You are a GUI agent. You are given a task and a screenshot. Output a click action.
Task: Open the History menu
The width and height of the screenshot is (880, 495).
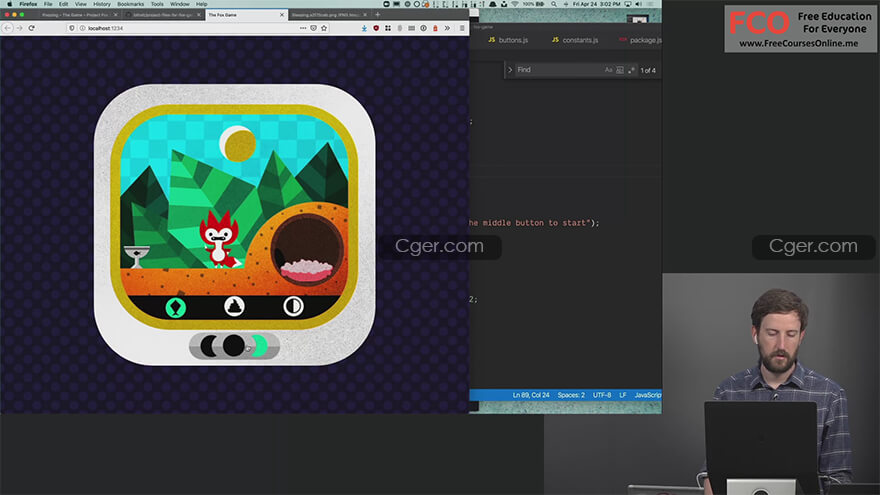102,4
